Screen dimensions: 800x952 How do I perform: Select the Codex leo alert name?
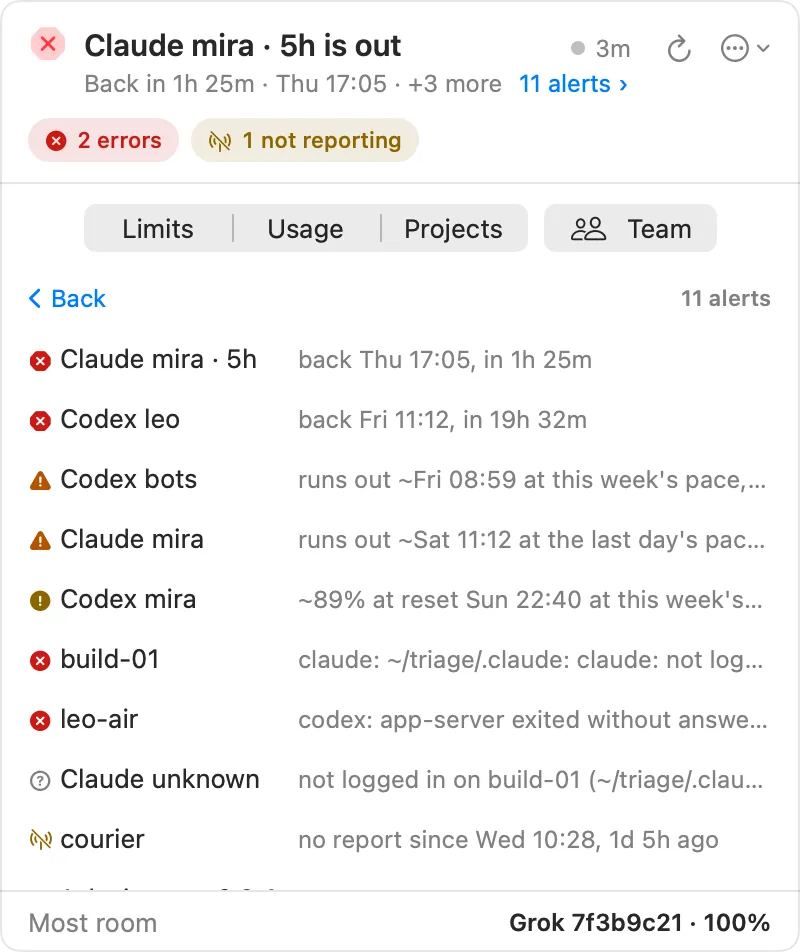tap(120, 419)
